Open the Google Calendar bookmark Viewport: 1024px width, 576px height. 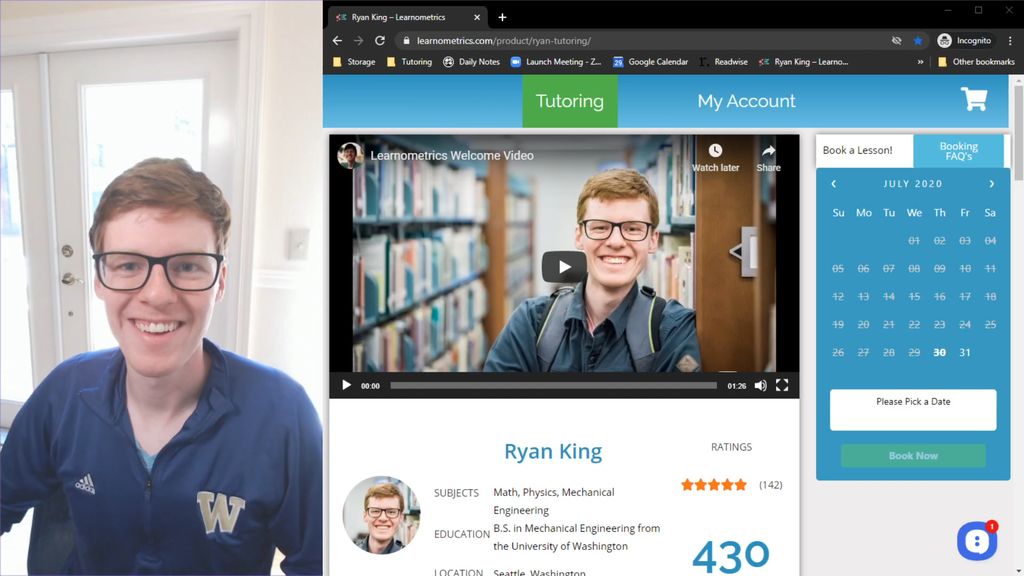[650, 62]
